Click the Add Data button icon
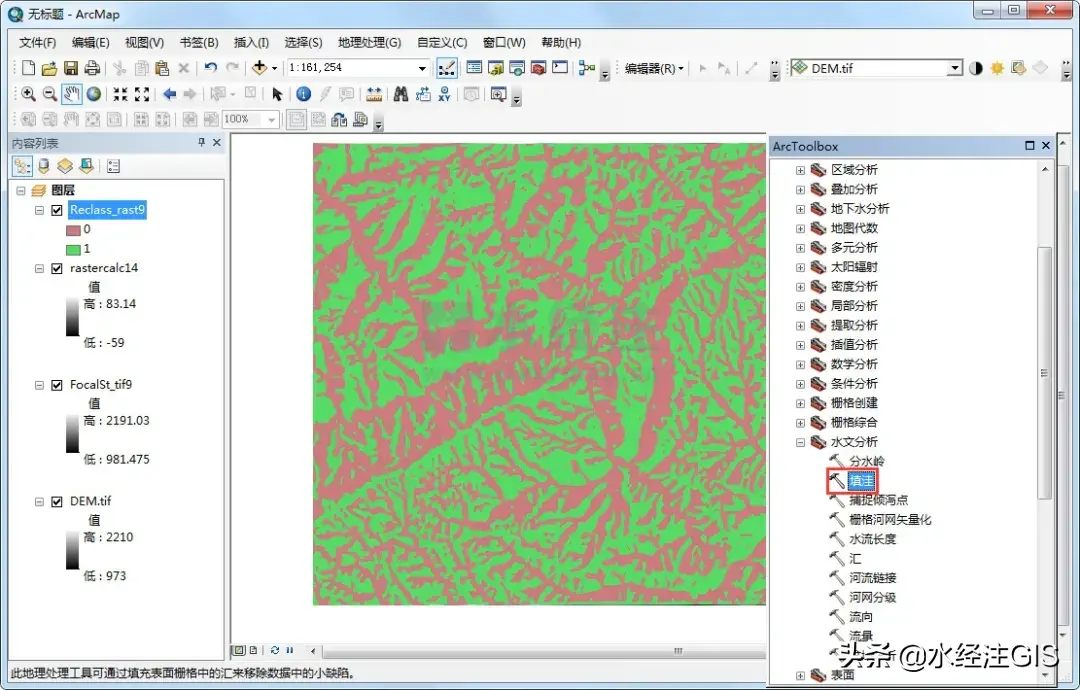This screenshot has height=690, width=1080. (x=260, y=68)
